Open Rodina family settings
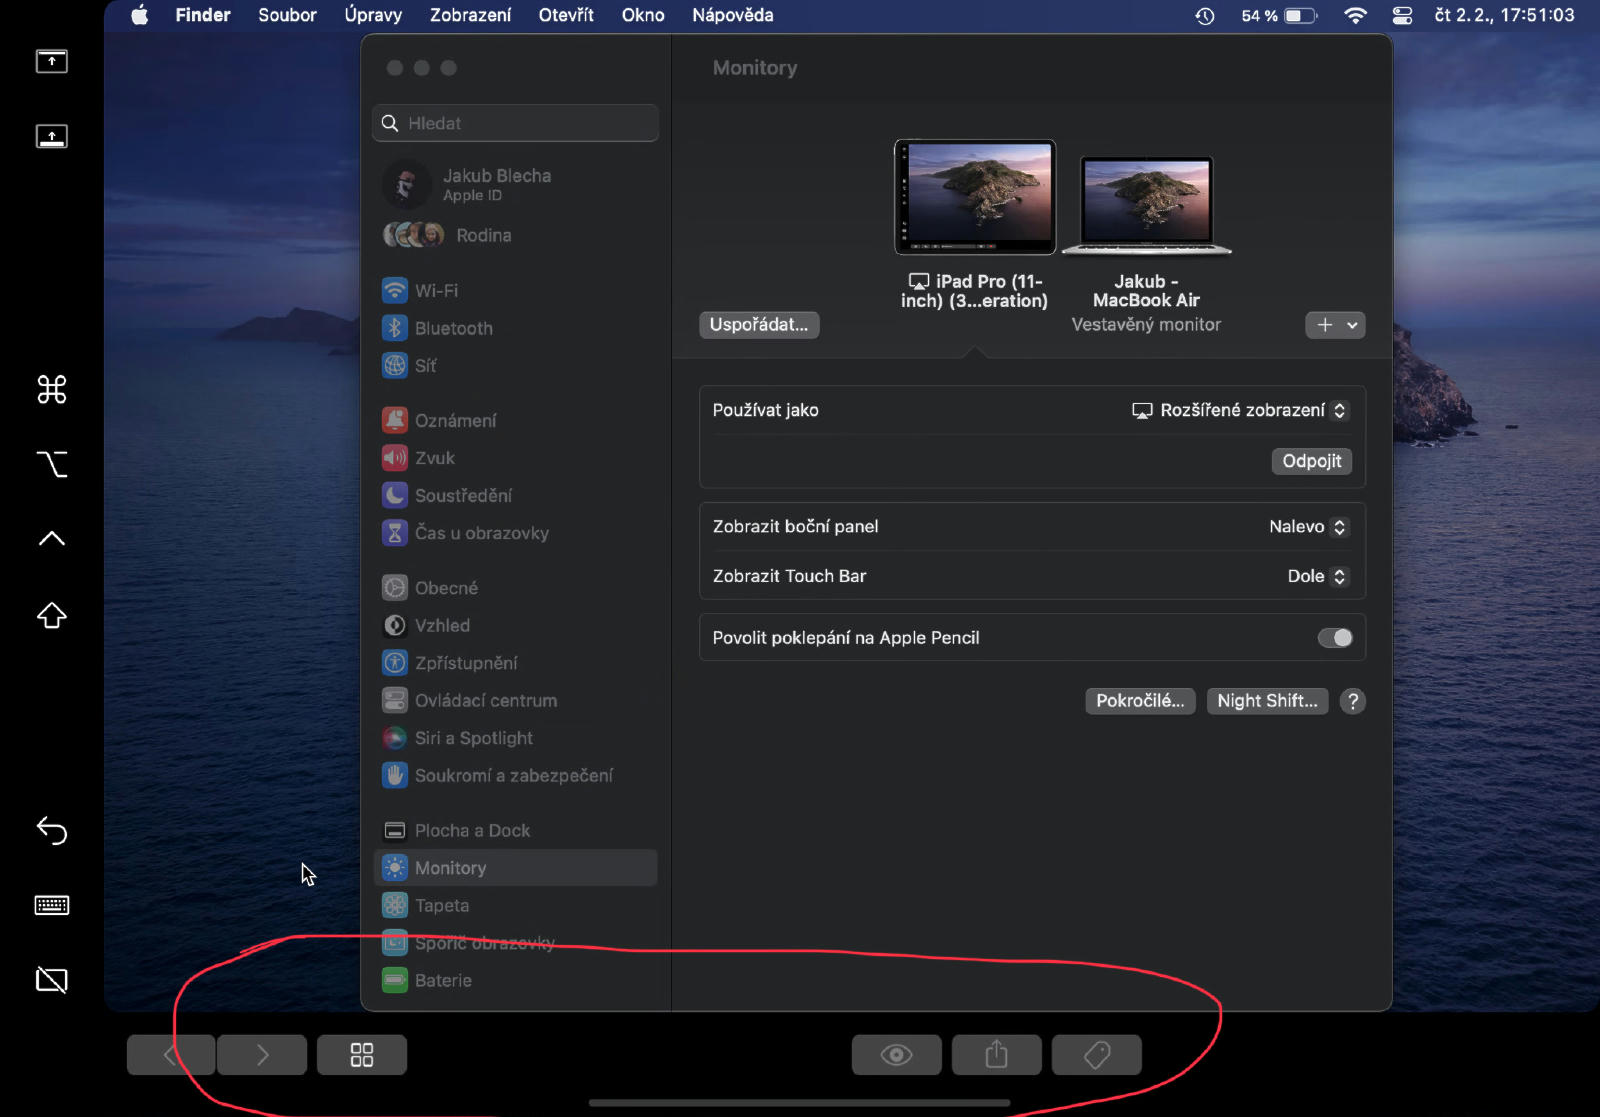 (515, 235)
